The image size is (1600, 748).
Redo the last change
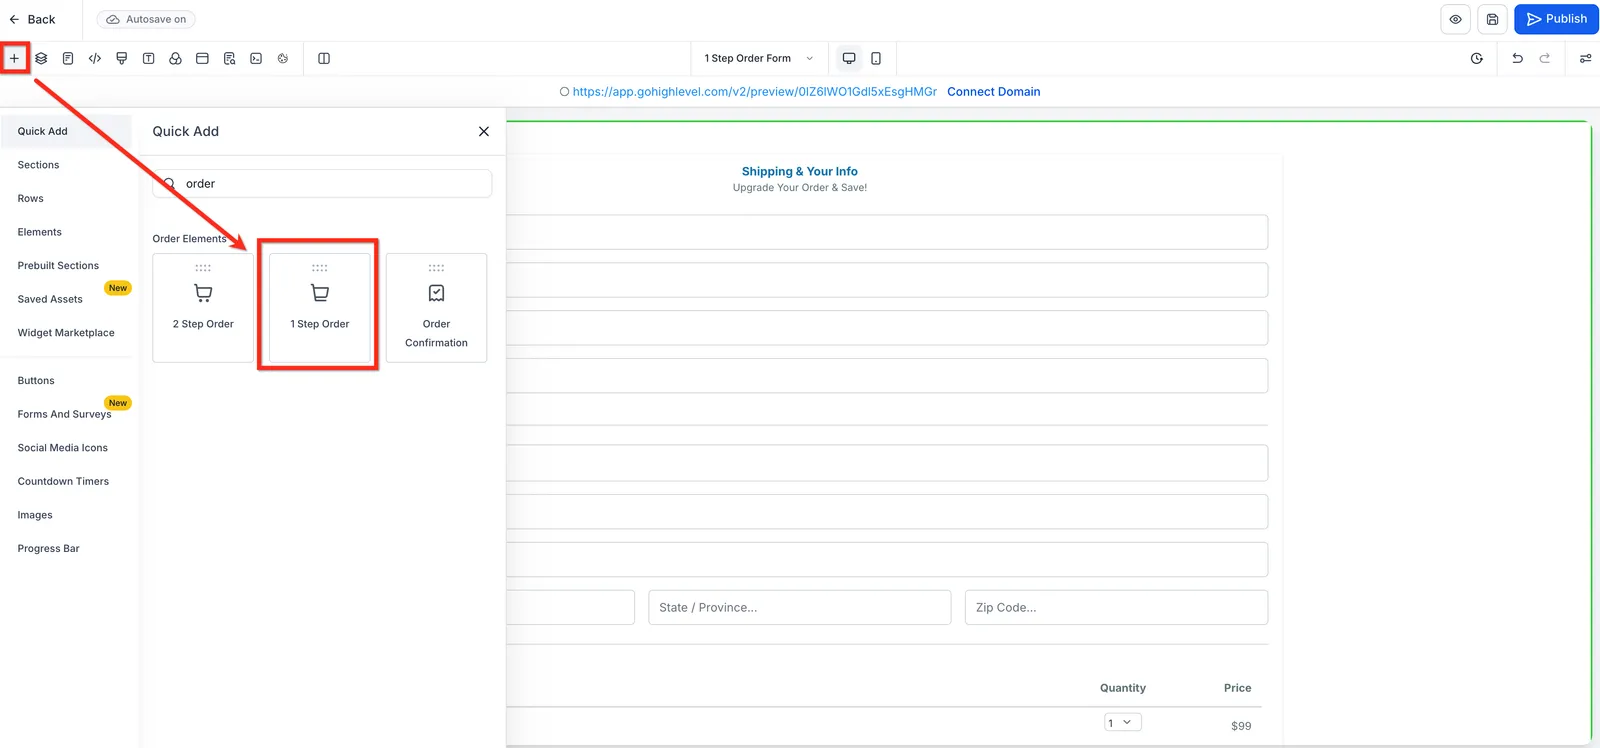pos(1544,58)
